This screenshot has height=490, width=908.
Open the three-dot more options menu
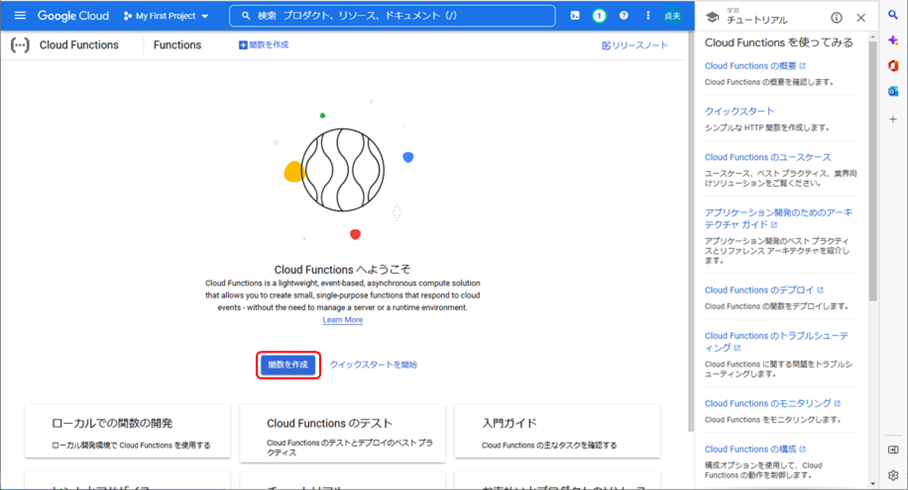click(648, 16)
